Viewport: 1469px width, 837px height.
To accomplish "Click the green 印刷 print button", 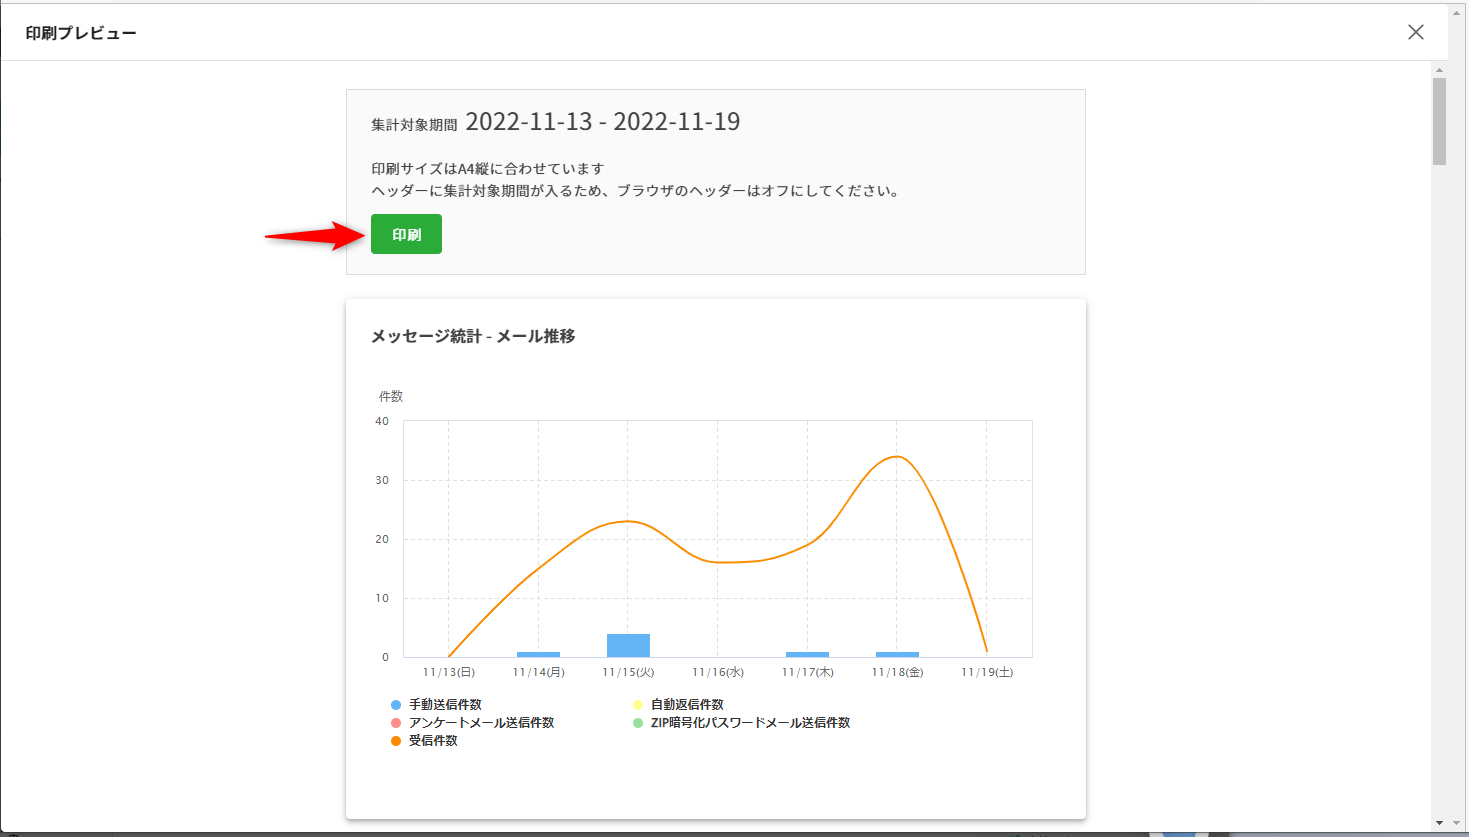I will 406,234.
